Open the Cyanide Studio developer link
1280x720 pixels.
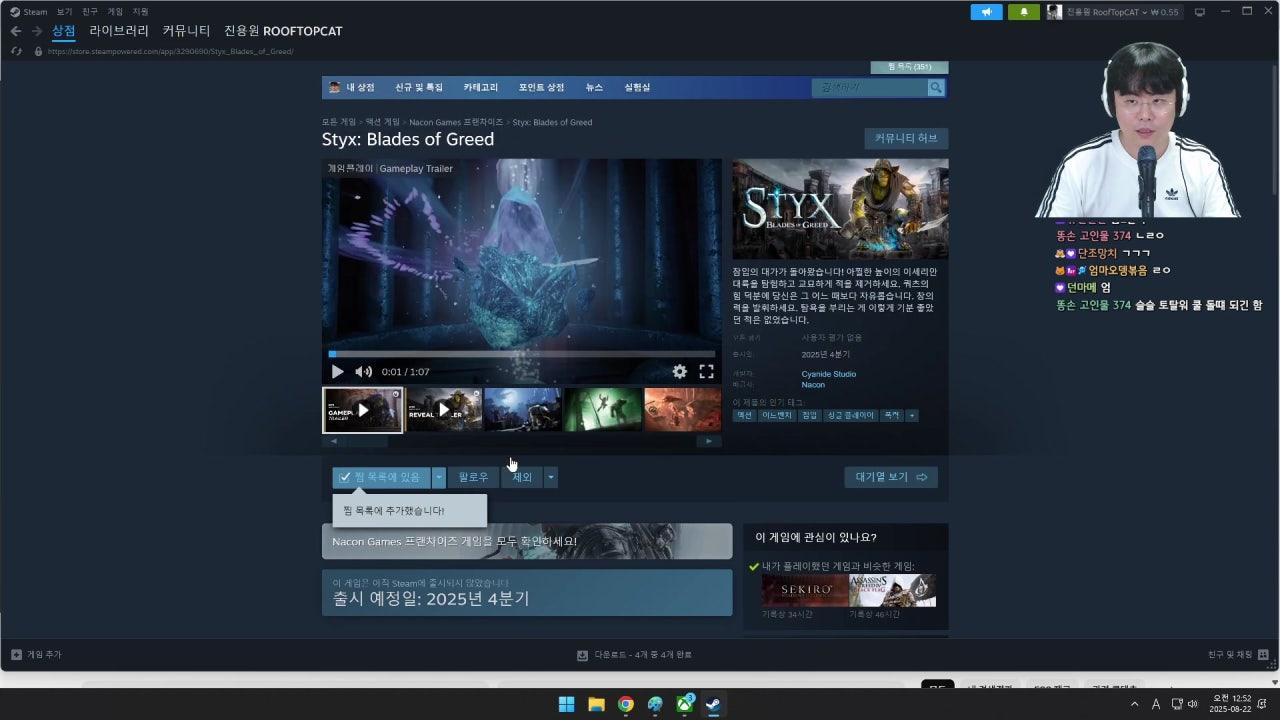[829, 374]
